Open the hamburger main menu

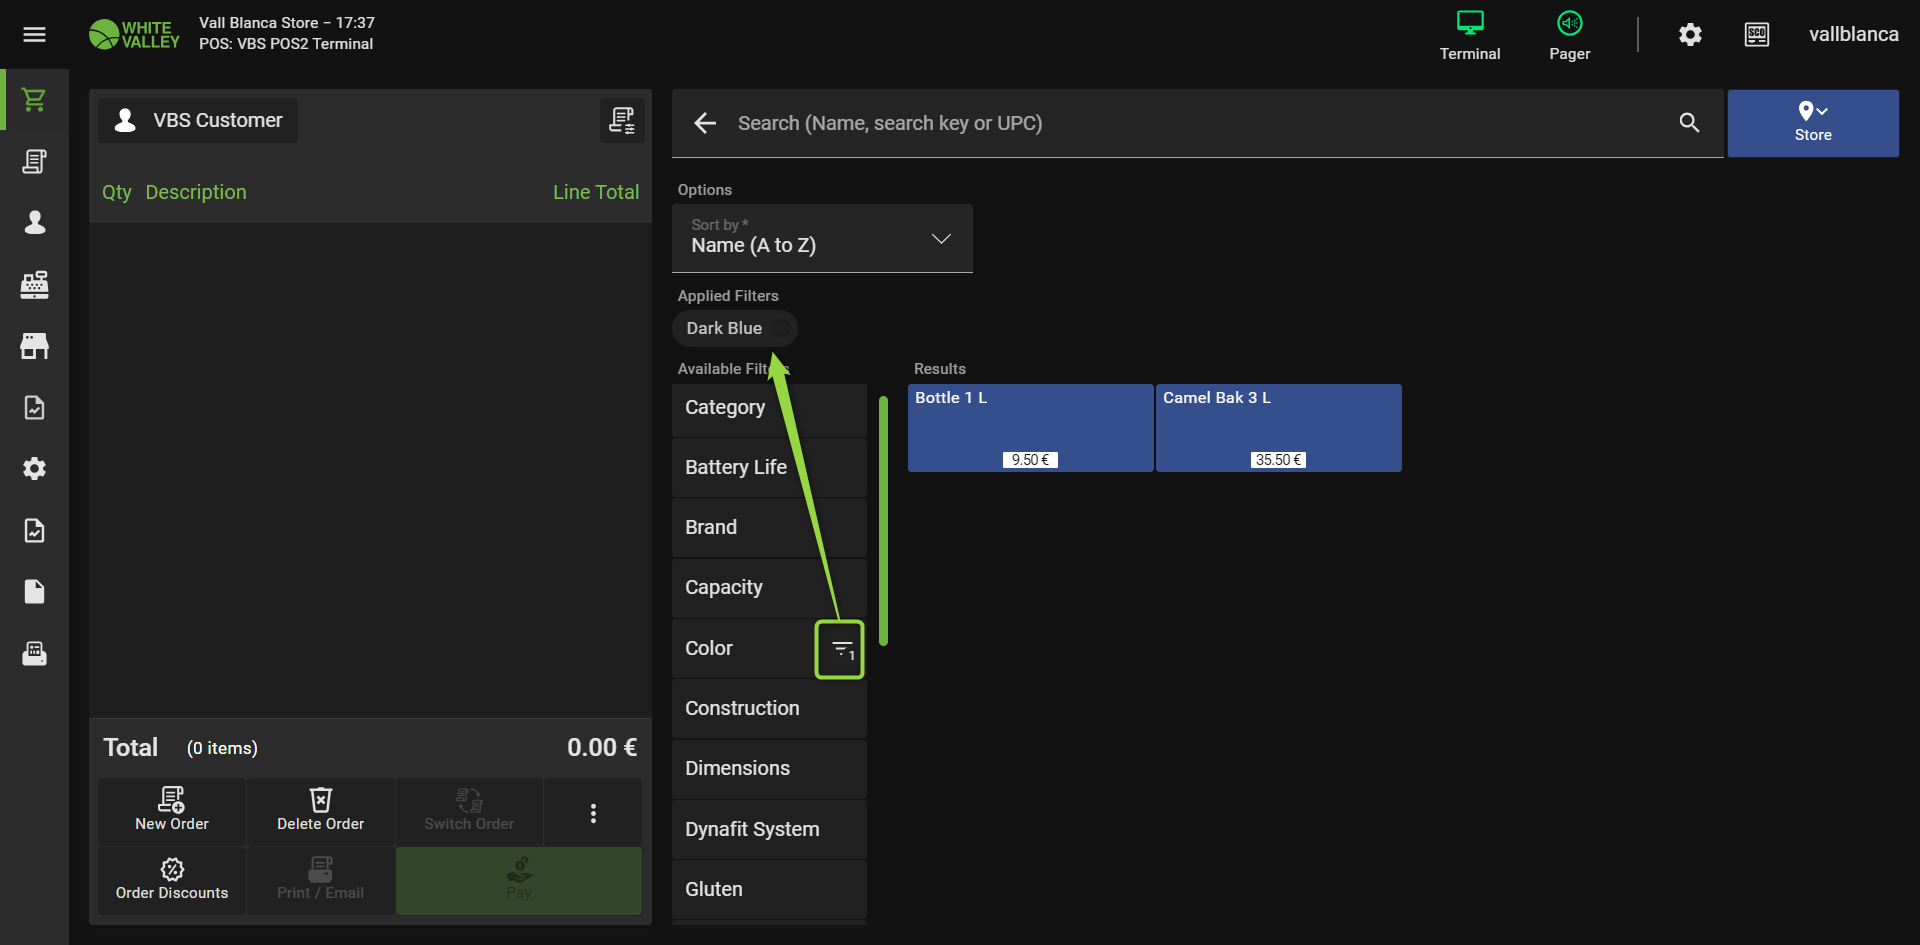tap(34, 35)
